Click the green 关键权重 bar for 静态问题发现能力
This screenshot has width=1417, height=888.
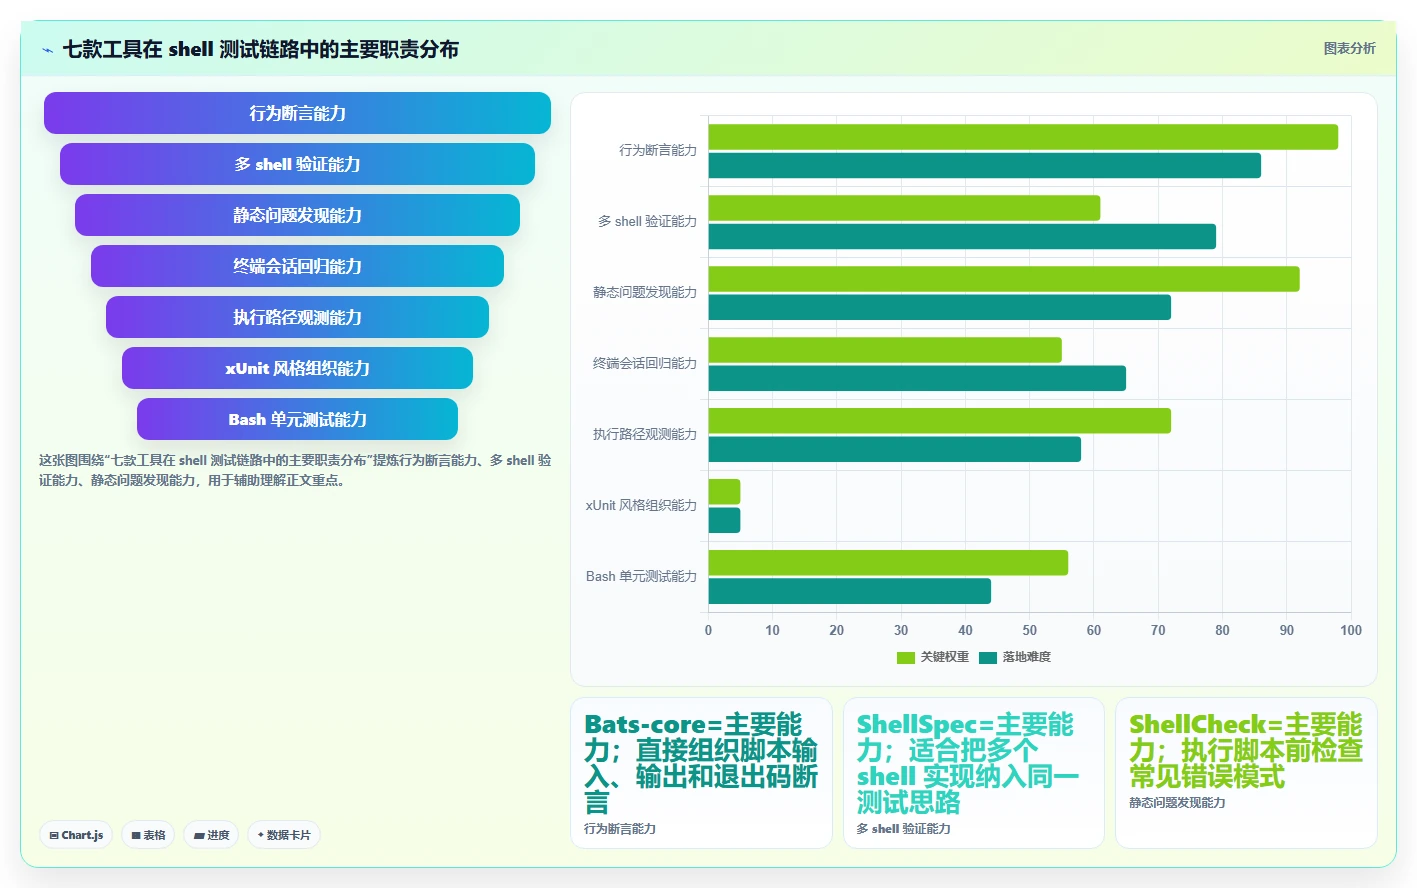click(x=1004, y=279)
